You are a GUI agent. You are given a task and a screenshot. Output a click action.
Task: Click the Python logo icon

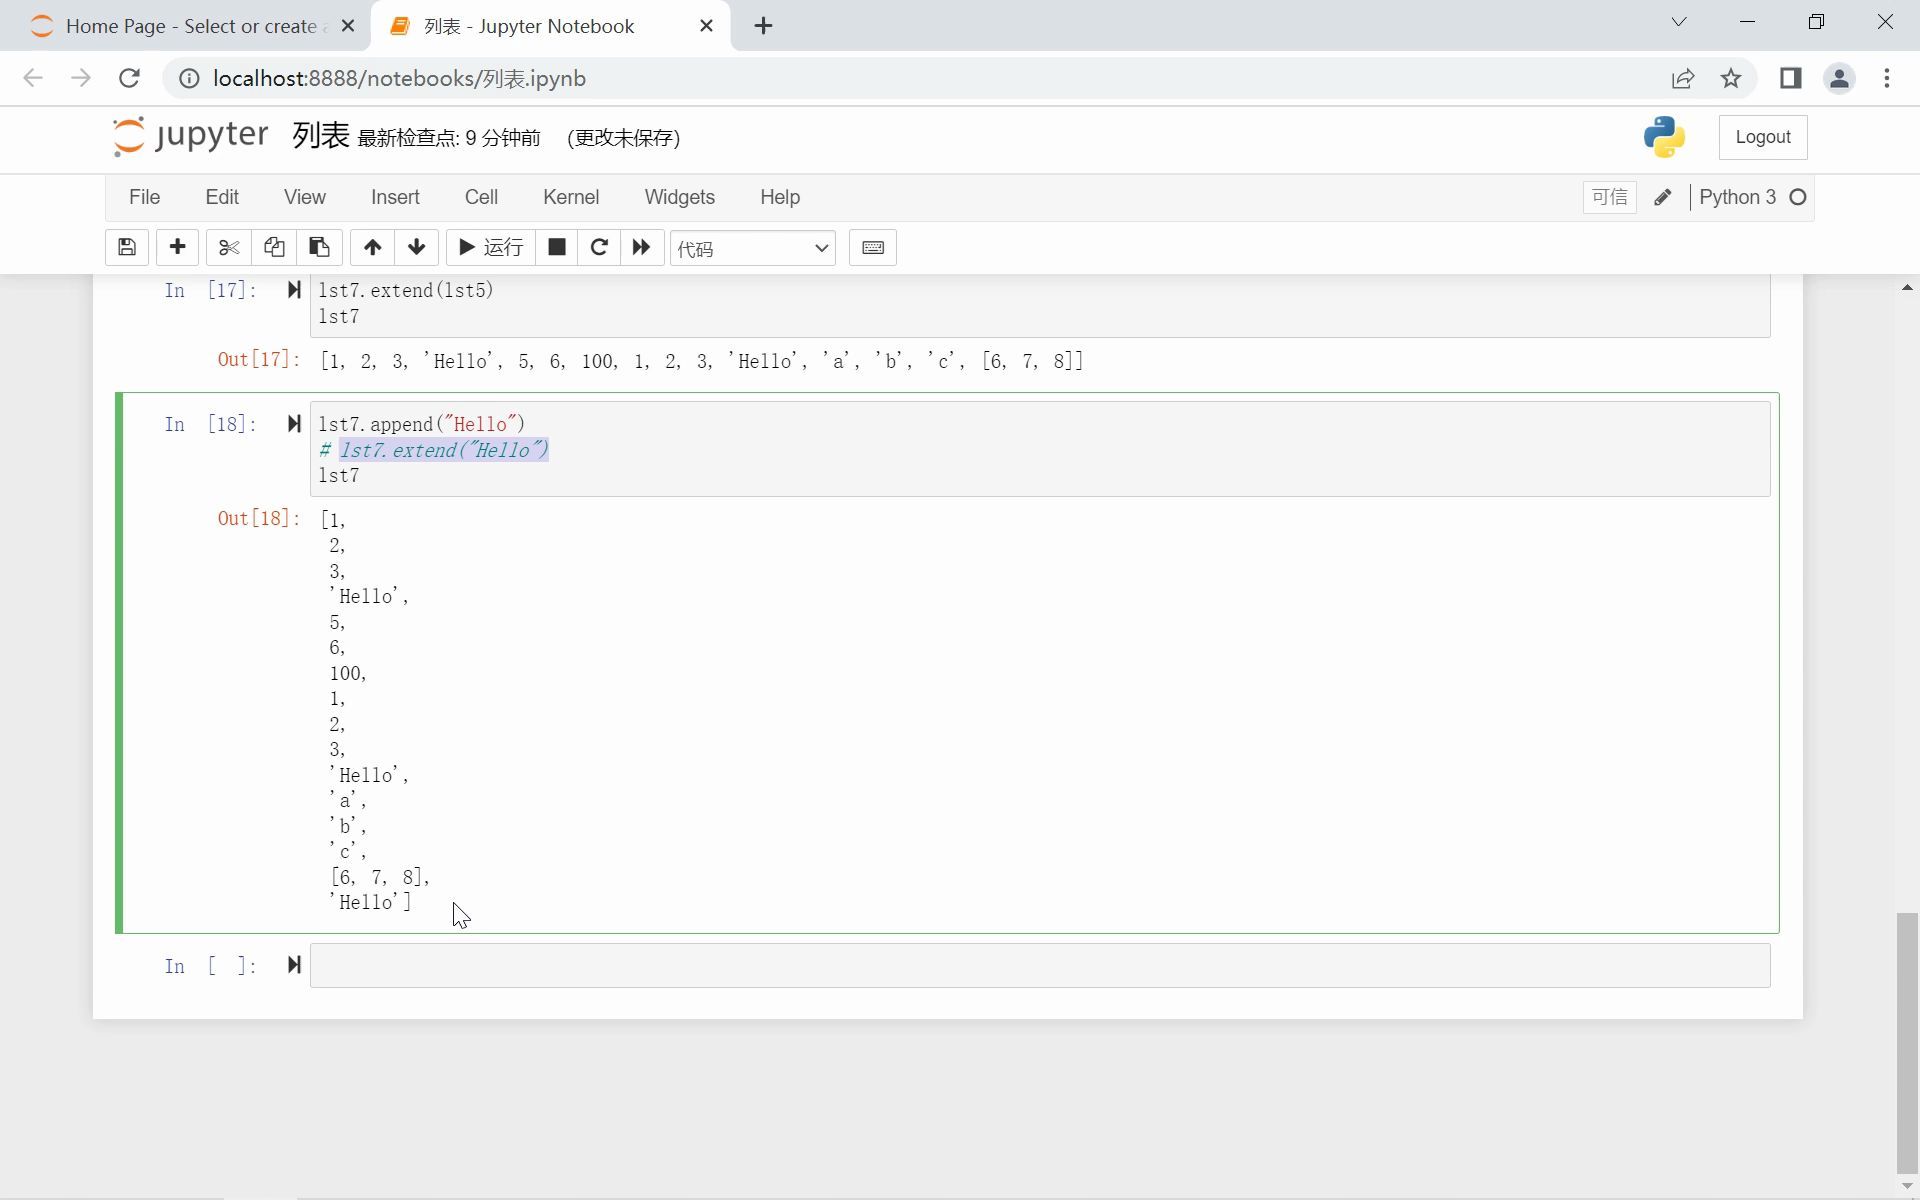click(x=1664, y=137)
